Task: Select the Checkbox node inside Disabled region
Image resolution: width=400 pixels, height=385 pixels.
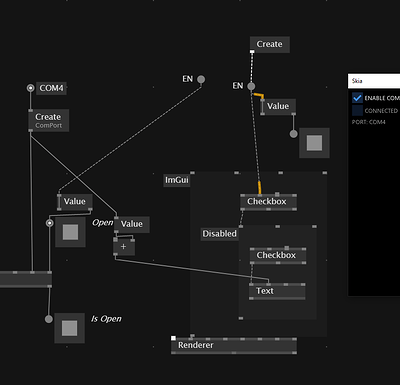Action: tap(278, 256)
